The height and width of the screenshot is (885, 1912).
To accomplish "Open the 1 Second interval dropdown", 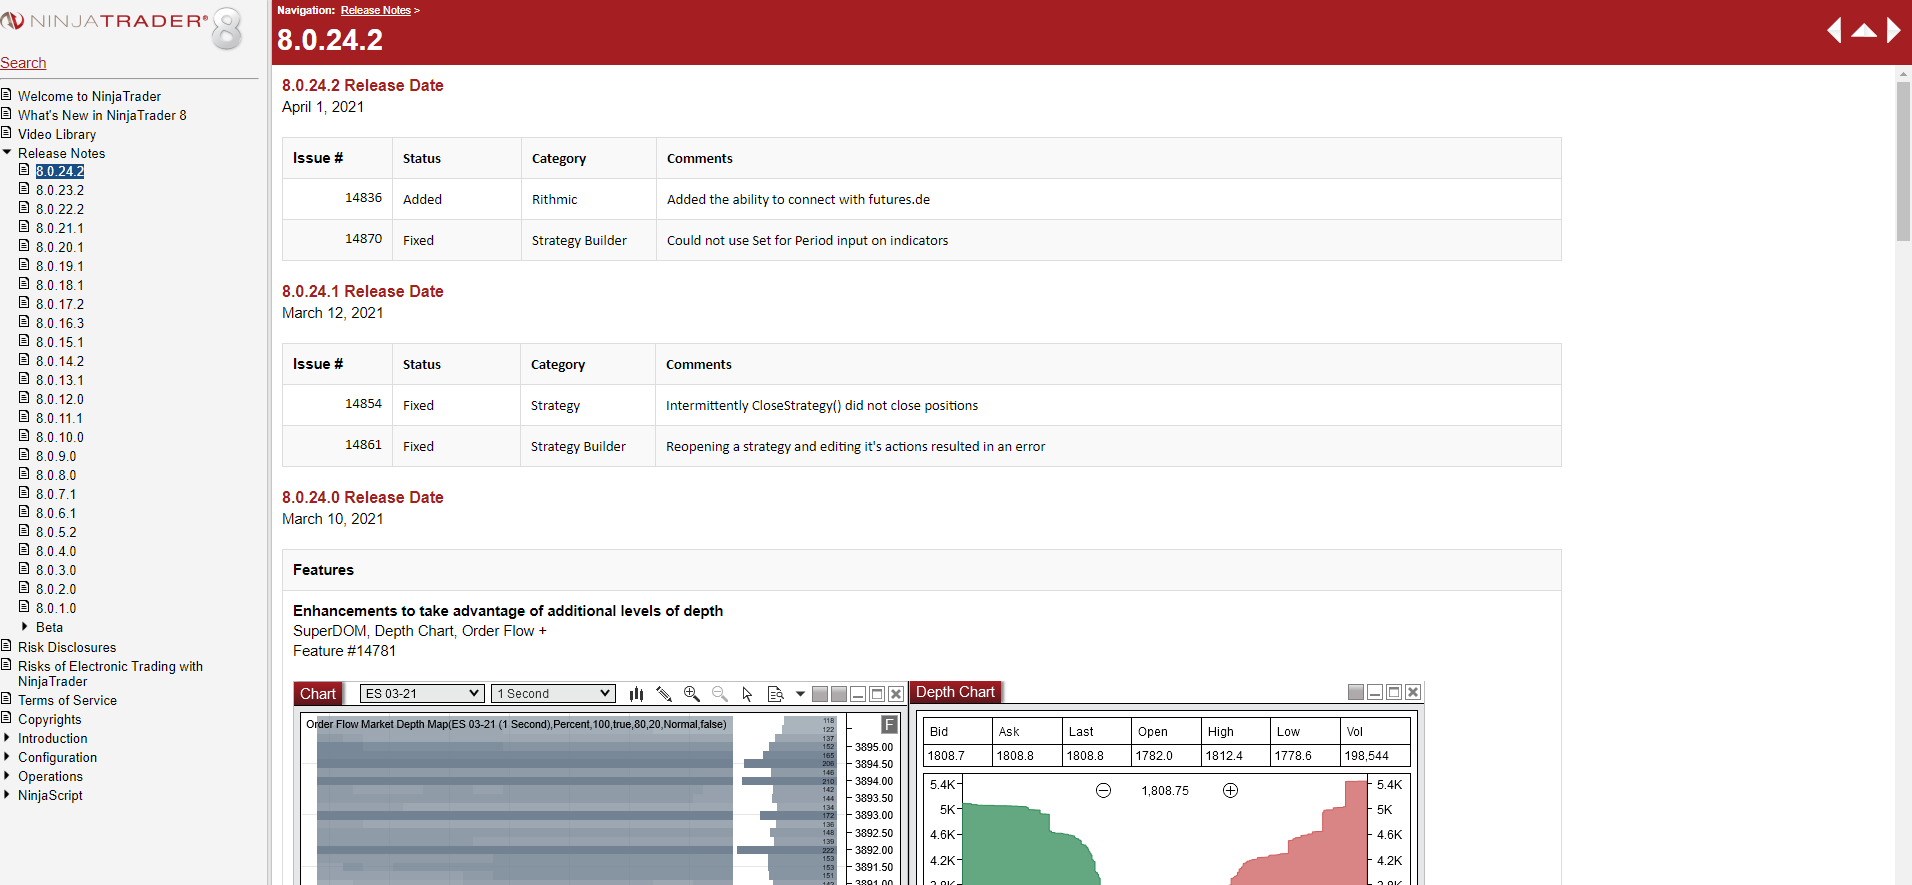I will click(553, 694).
